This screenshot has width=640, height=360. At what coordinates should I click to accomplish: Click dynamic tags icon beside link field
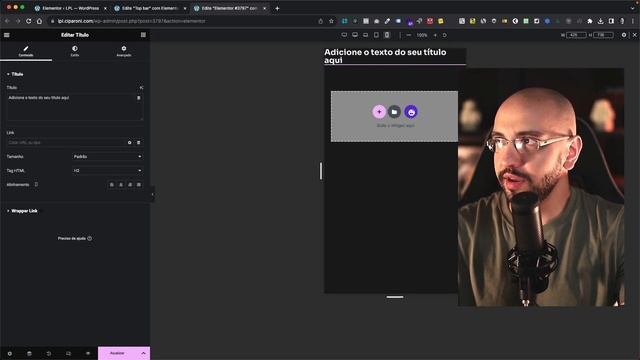tap(139, 142)
